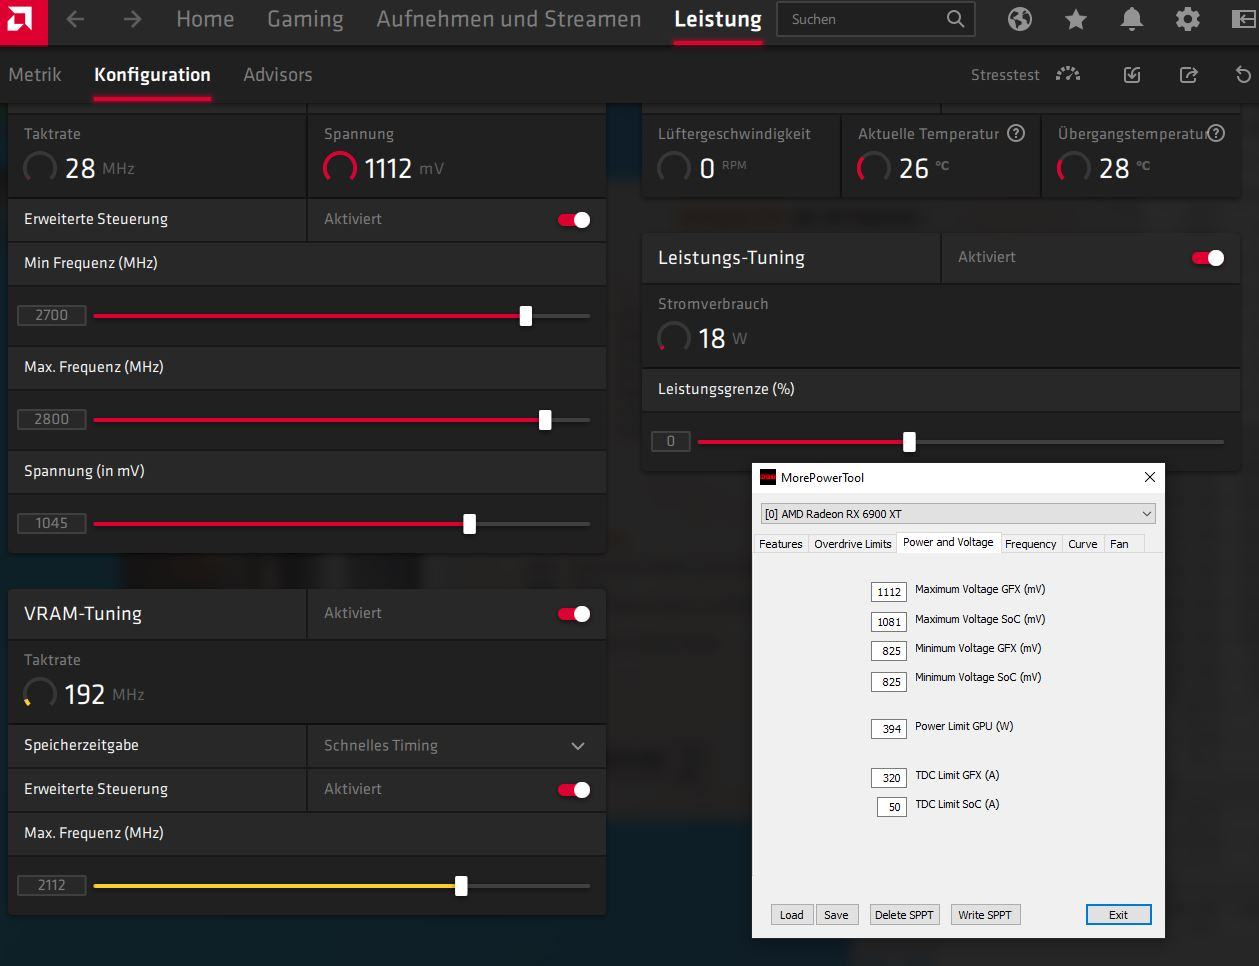The image size is (1259, 966).
Task: Open the Gaming tab
Action: [305, 19]
